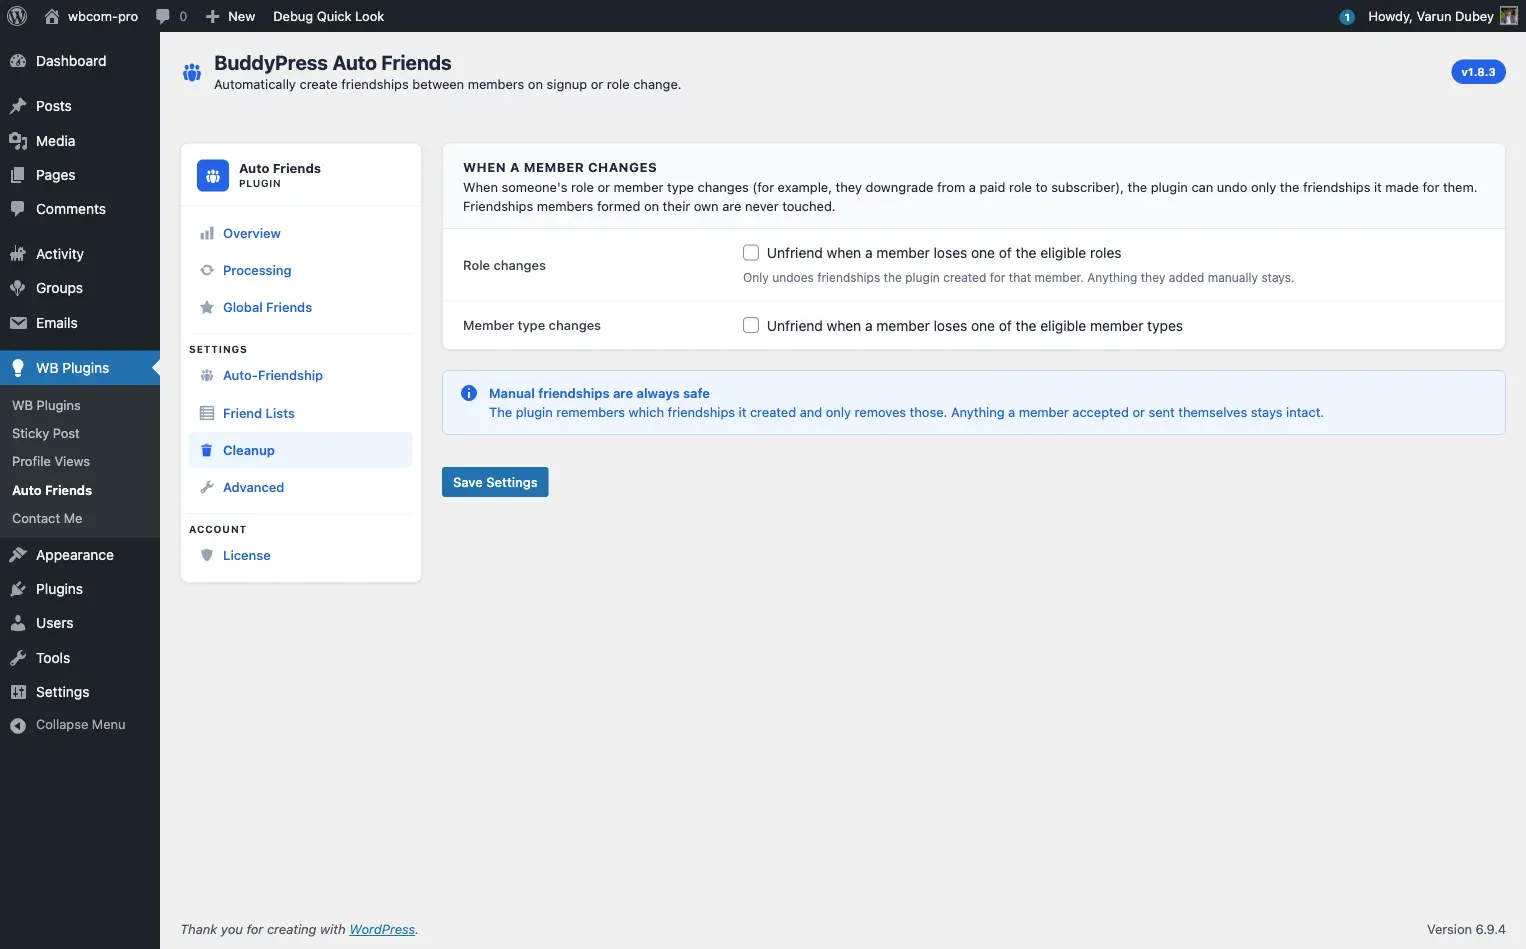
Task: Click the Processing refresh icon
Action: click(207, 270)
